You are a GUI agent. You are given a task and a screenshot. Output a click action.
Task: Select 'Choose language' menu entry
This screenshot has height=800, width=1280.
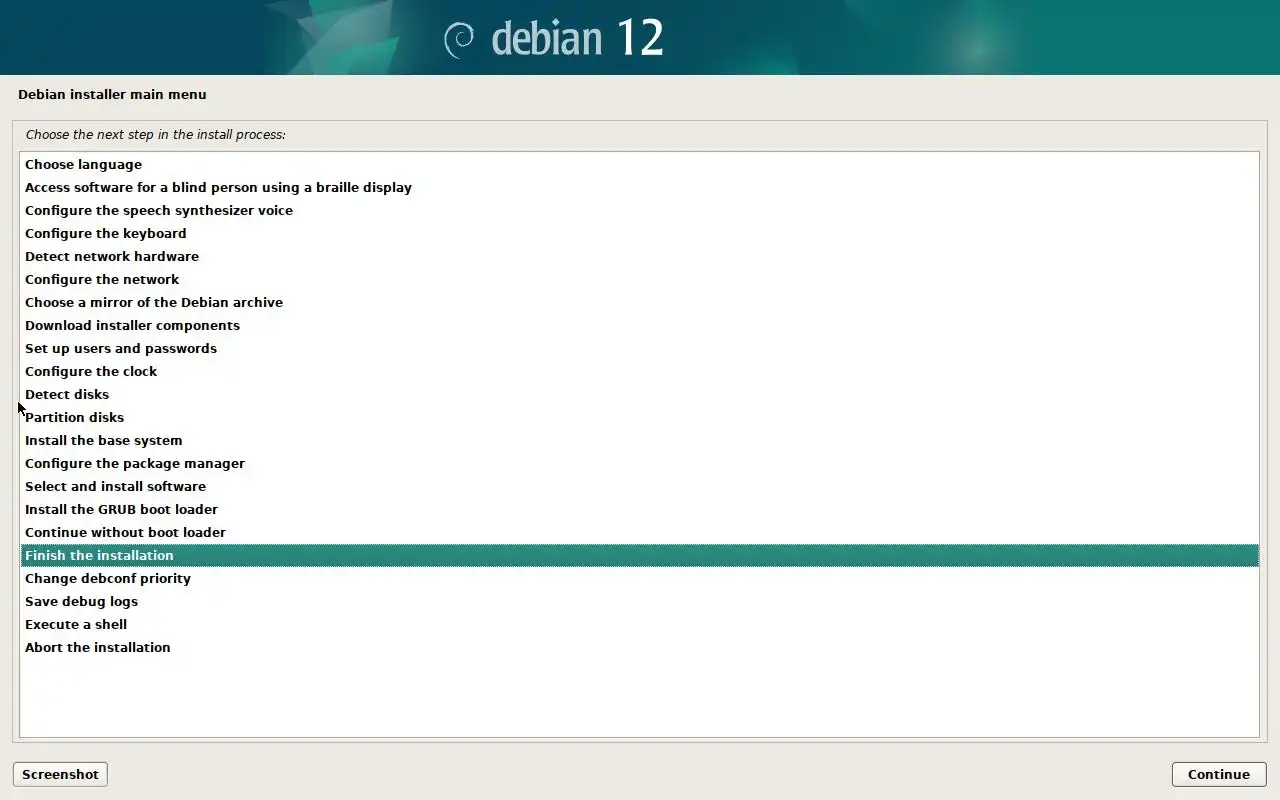640,164
